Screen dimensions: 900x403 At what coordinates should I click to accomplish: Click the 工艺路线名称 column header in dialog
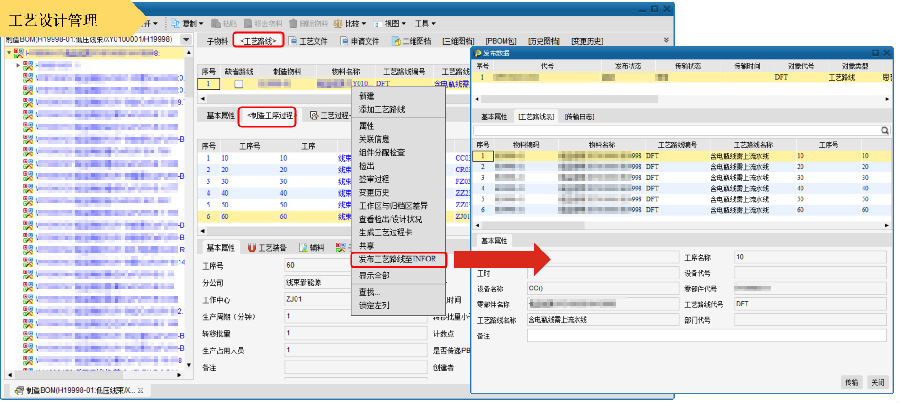[752, 145]
